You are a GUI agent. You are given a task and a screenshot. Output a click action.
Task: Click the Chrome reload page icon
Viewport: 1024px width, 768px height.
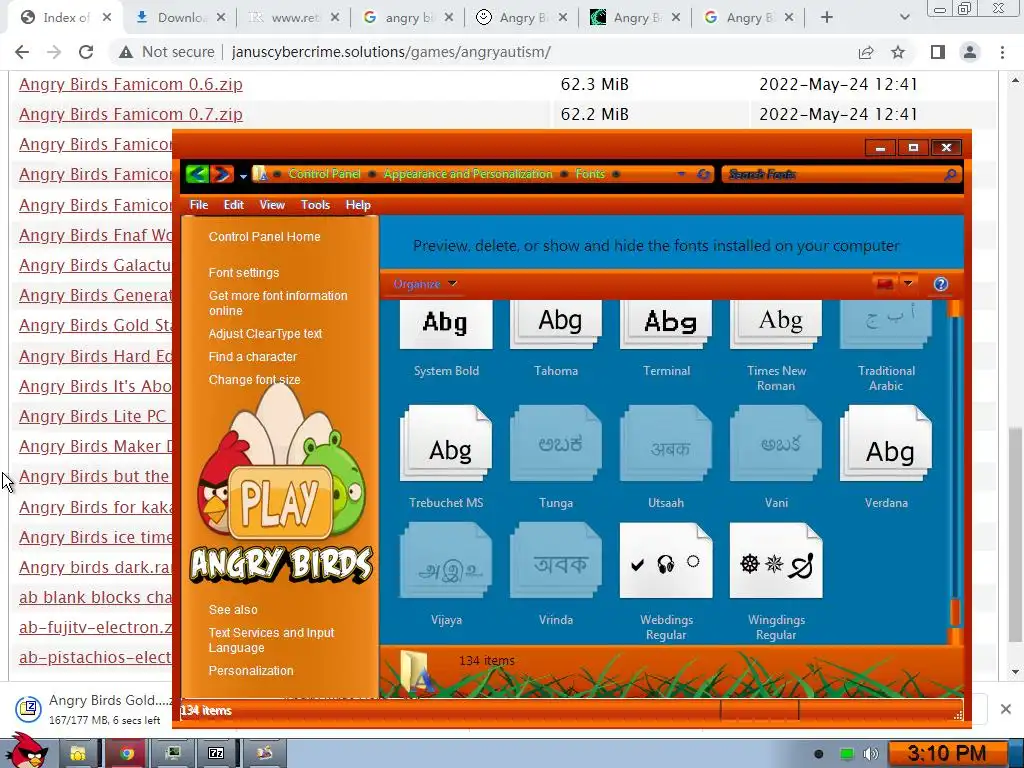[x=86, y=52]
